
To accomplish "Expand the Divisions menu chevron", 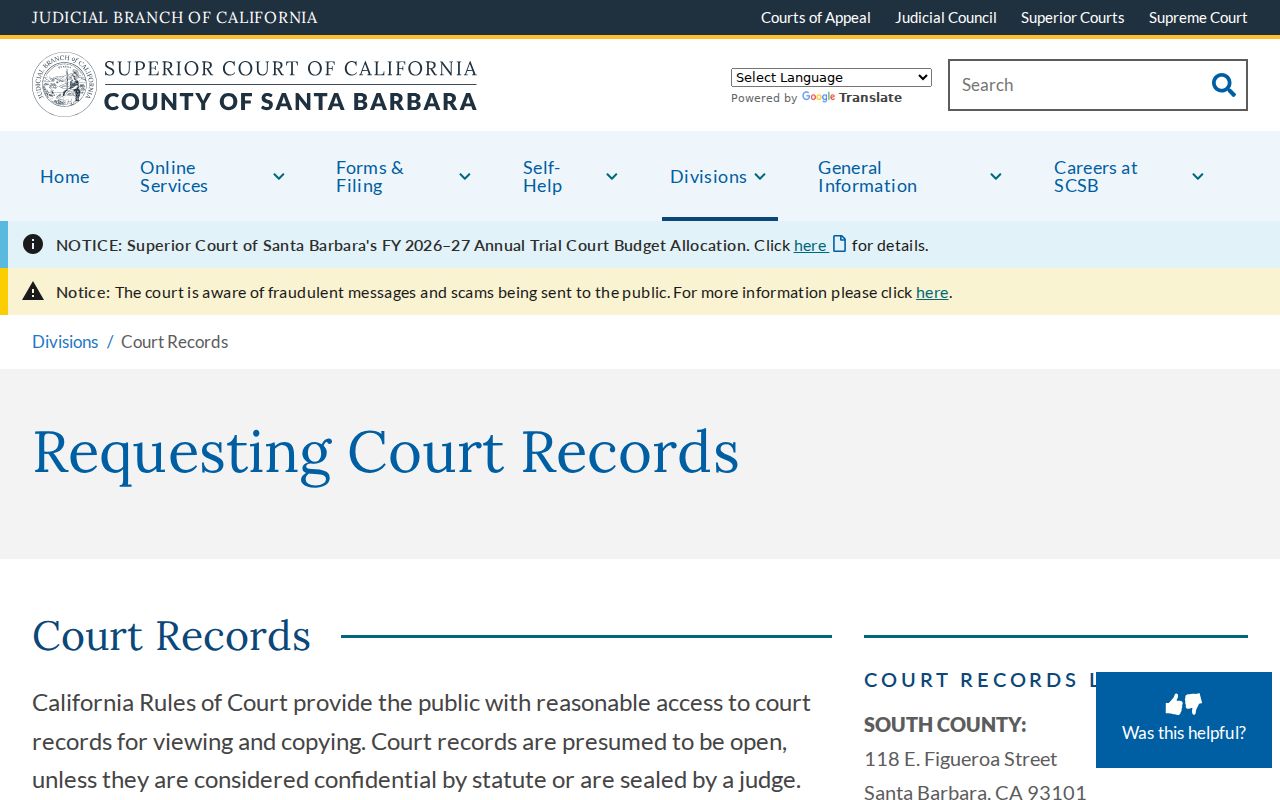I will (760, 177).
